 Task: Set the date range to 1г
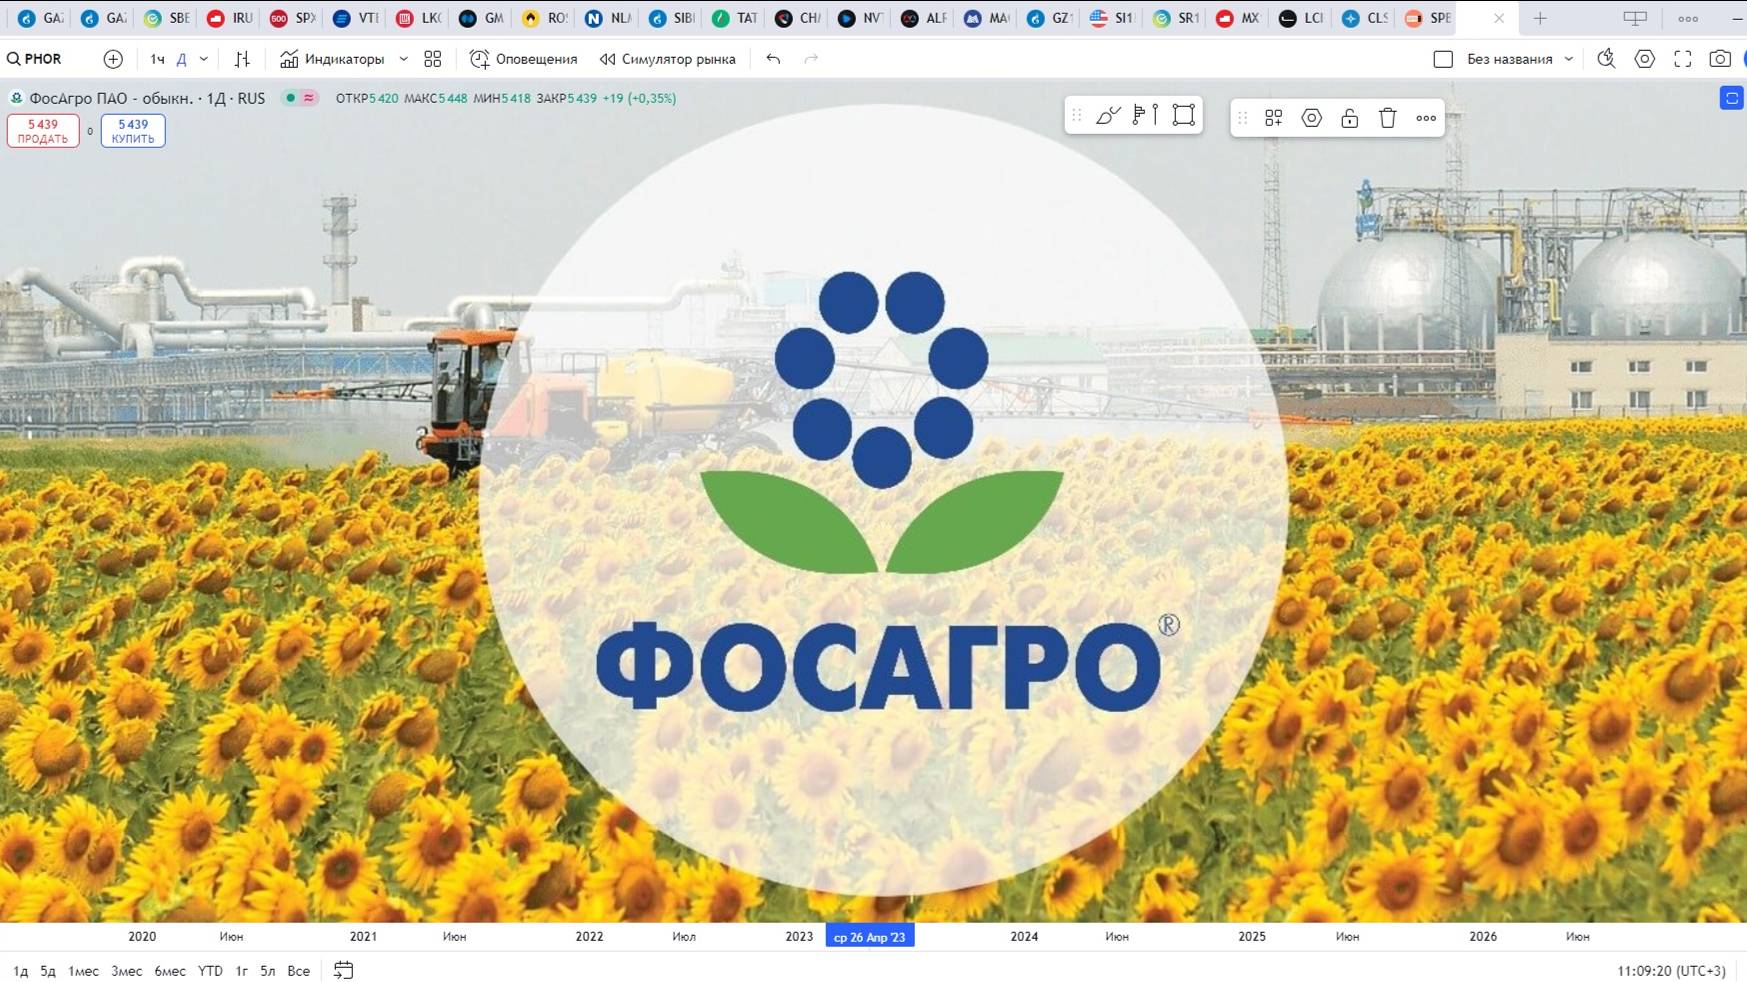point(241,971)
